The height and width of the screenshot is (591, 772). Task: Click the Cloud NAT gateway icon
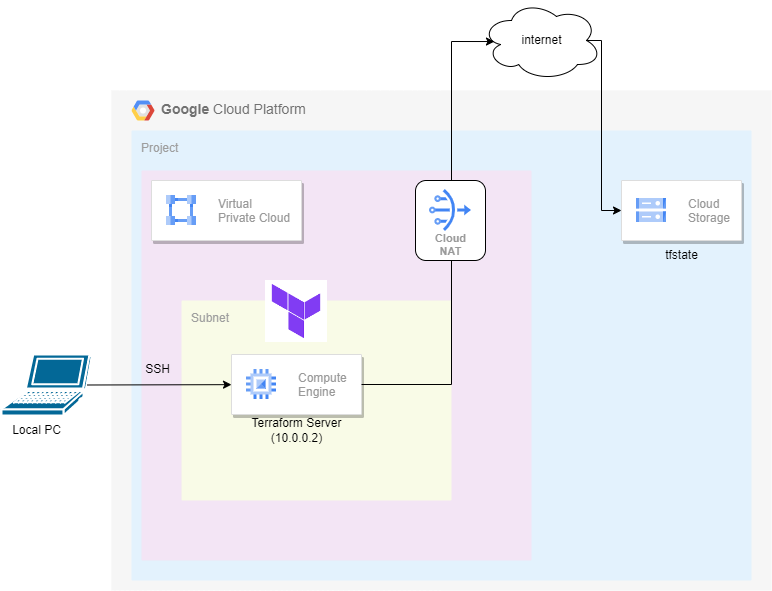coord(450,210)
